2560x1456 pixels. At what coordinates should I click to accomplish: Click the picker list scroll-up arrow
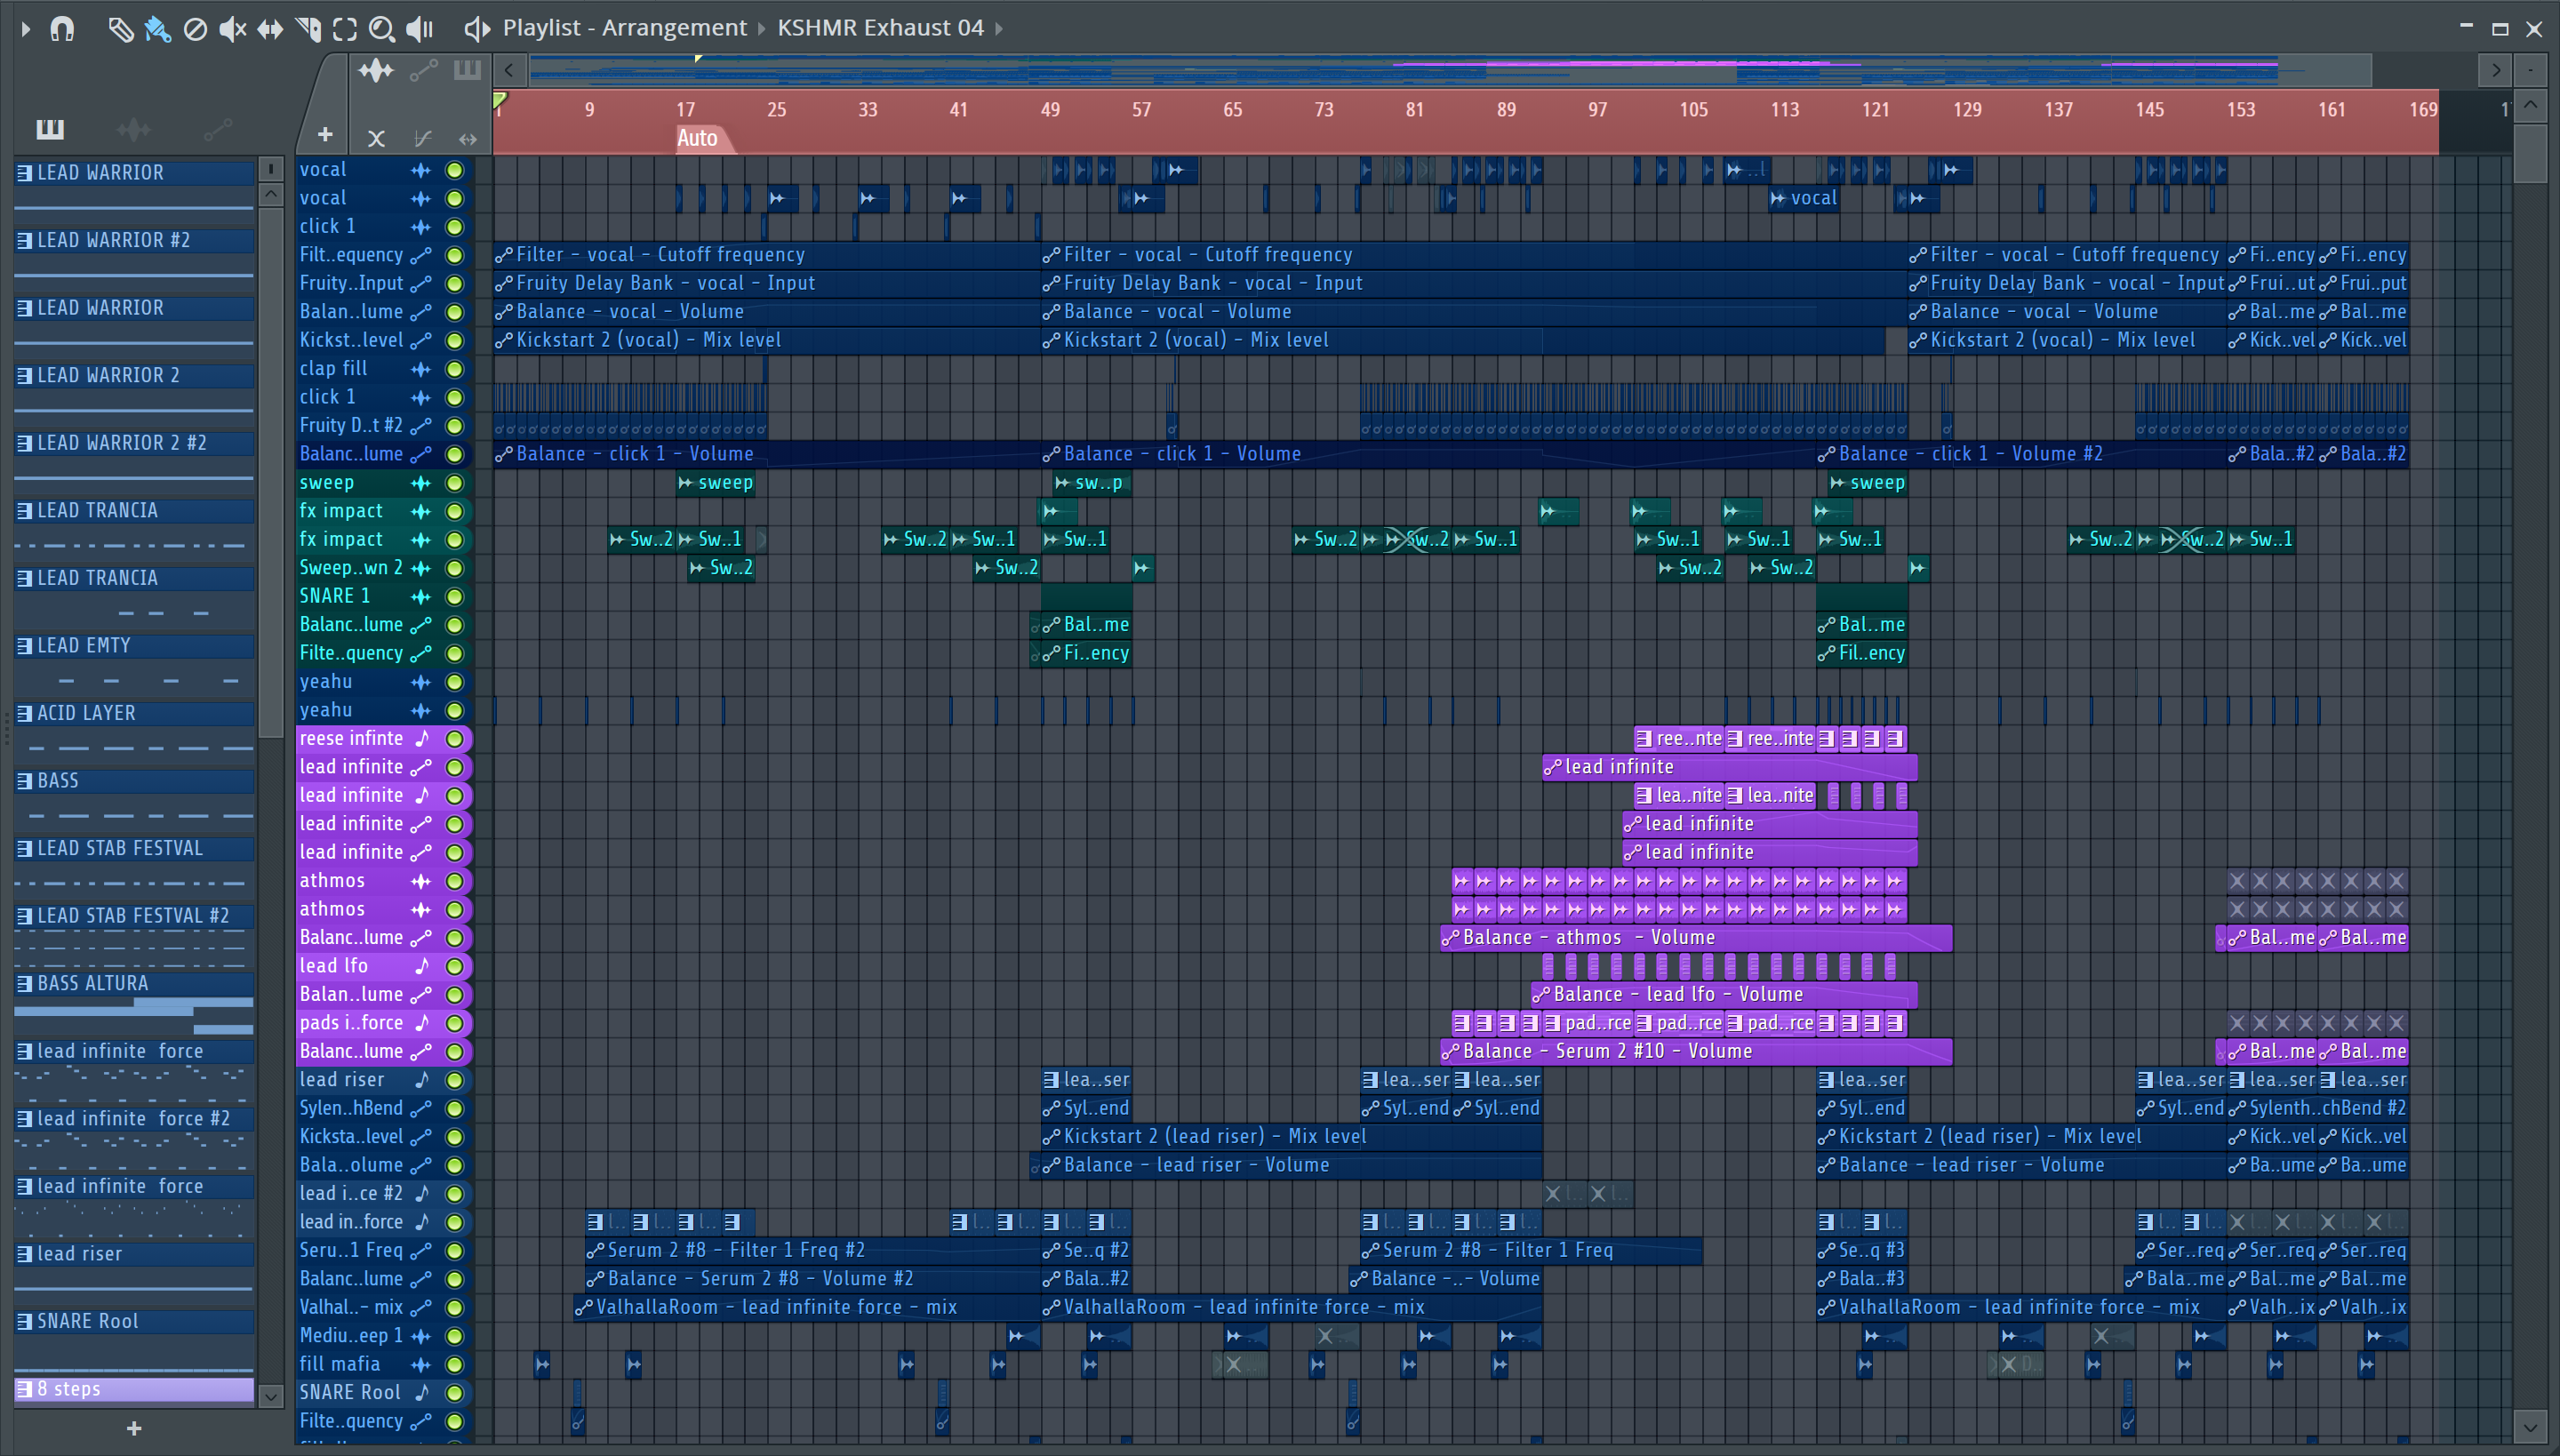point(270,196)
